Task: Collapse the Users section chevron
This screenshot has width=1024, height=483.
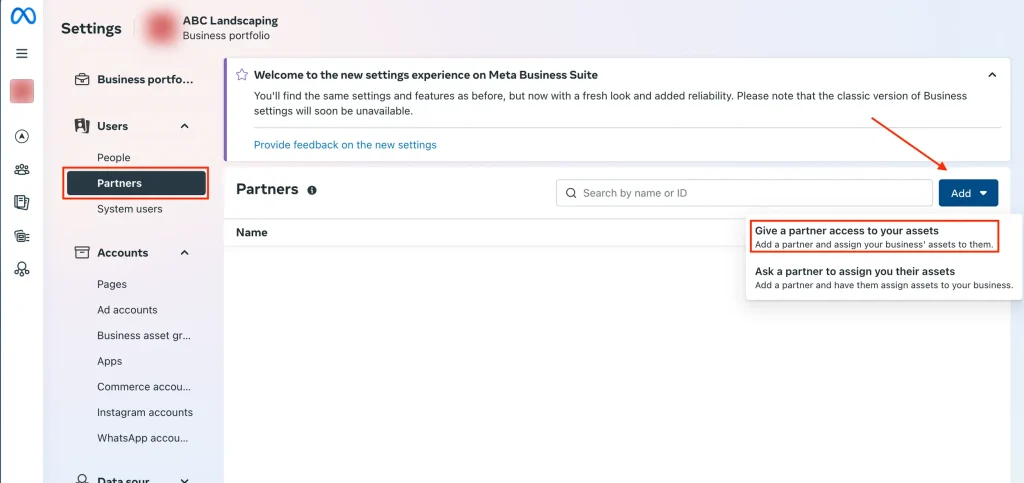Action: [x=185, y=126]
